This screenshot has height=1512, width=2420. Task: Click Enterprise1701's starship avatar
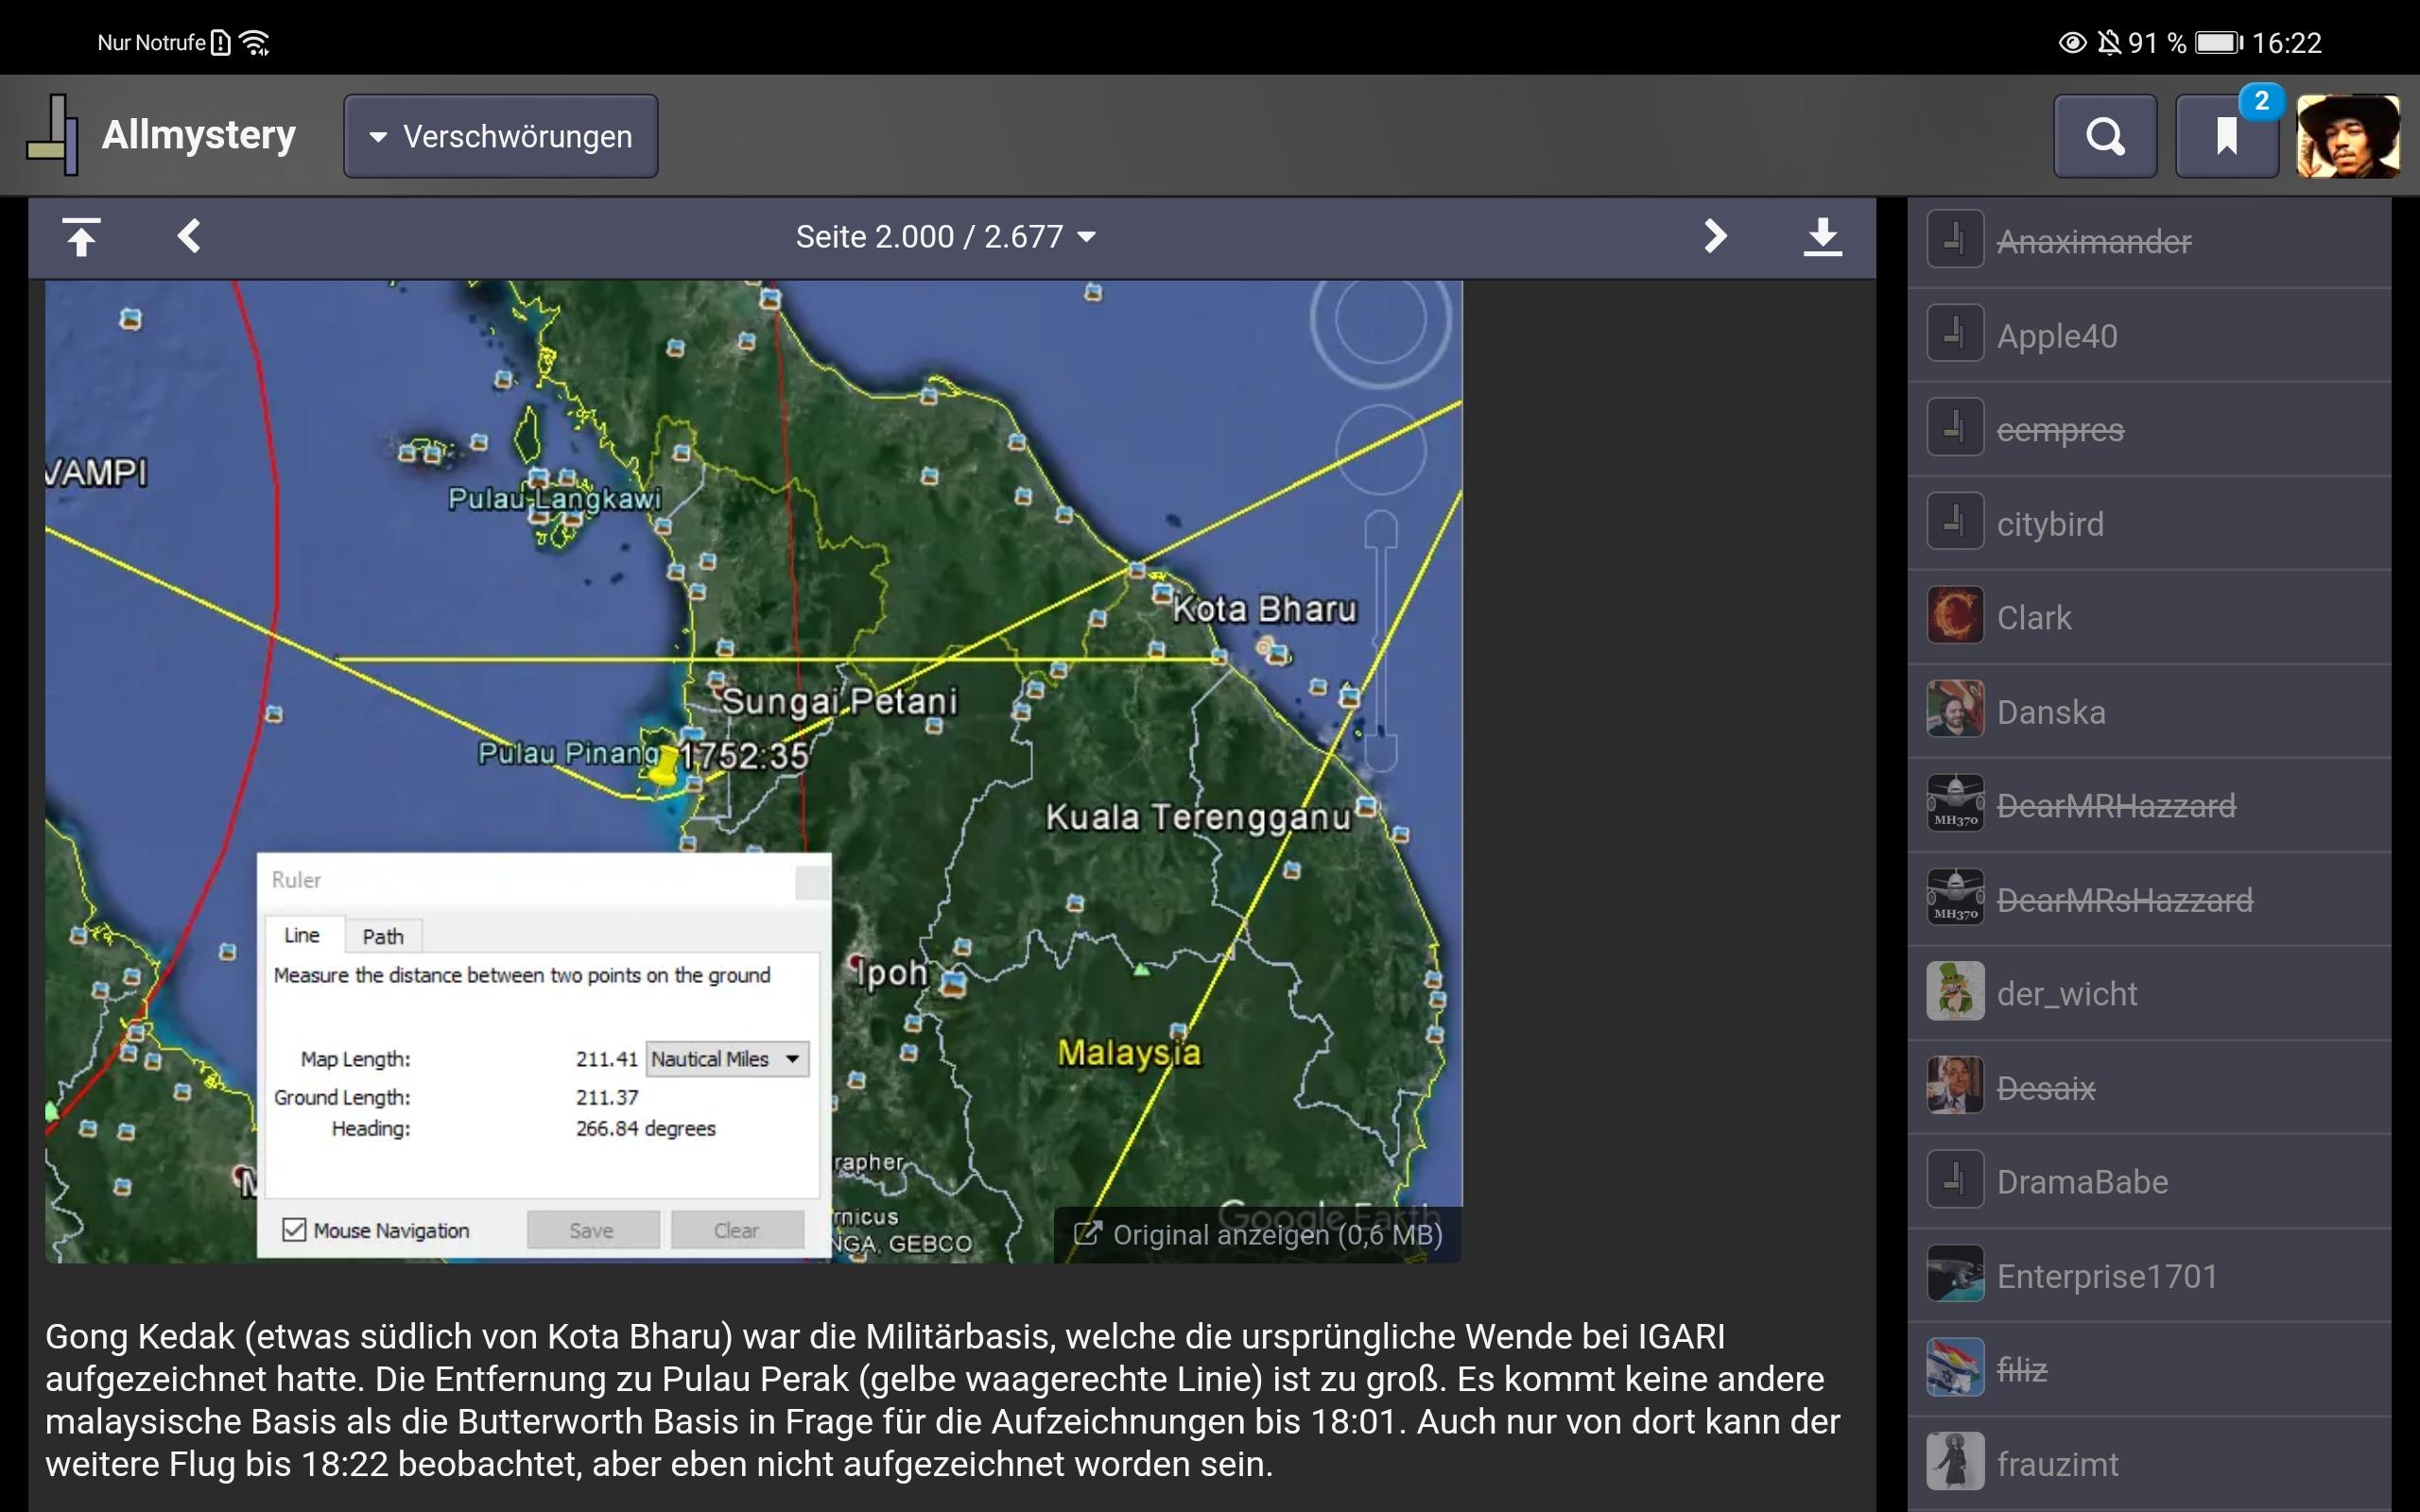pos(1955,1273)
